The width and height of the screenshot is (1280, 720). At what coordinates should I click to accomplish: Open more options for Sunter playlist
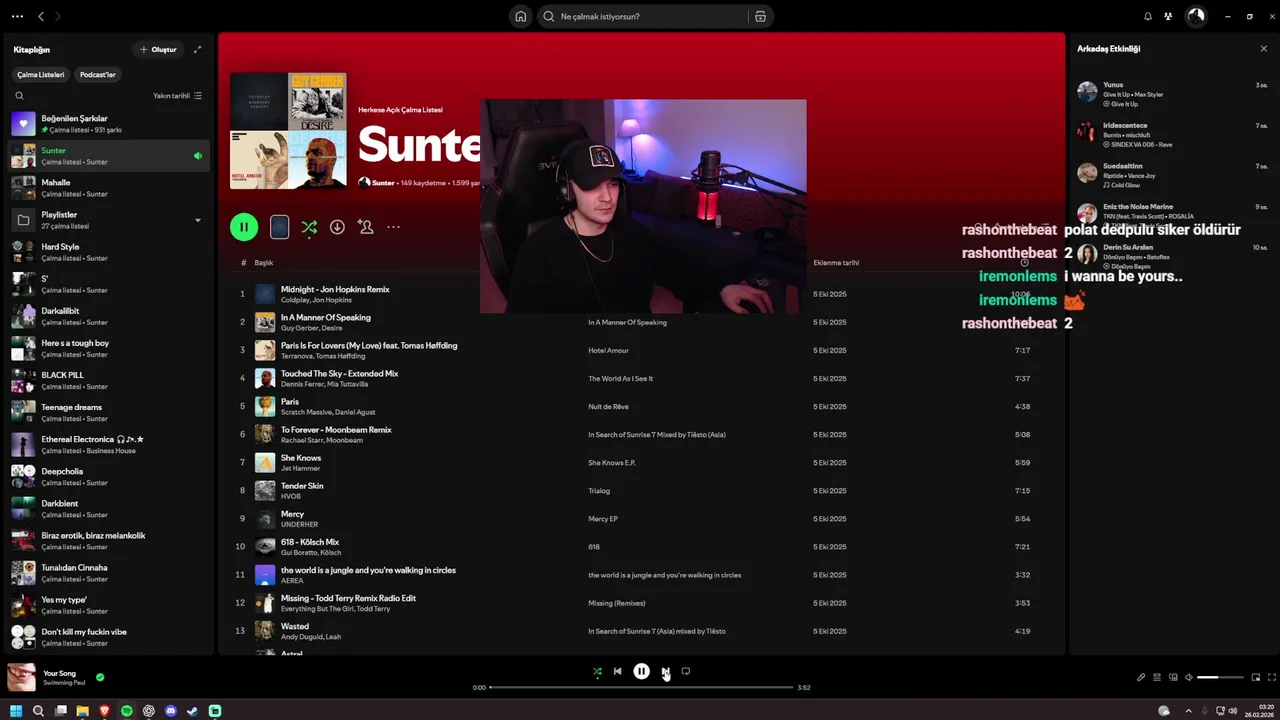393,227
